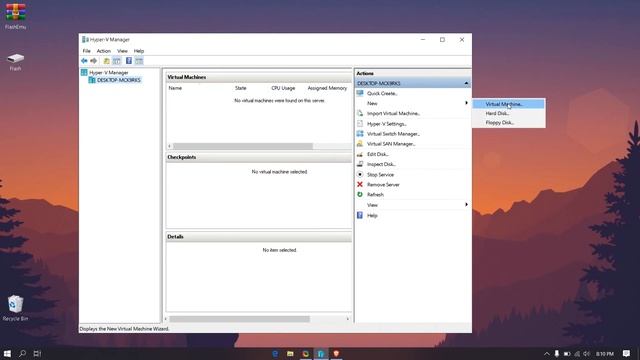Click the blue Help icon in the toolbar

point(129,61)
